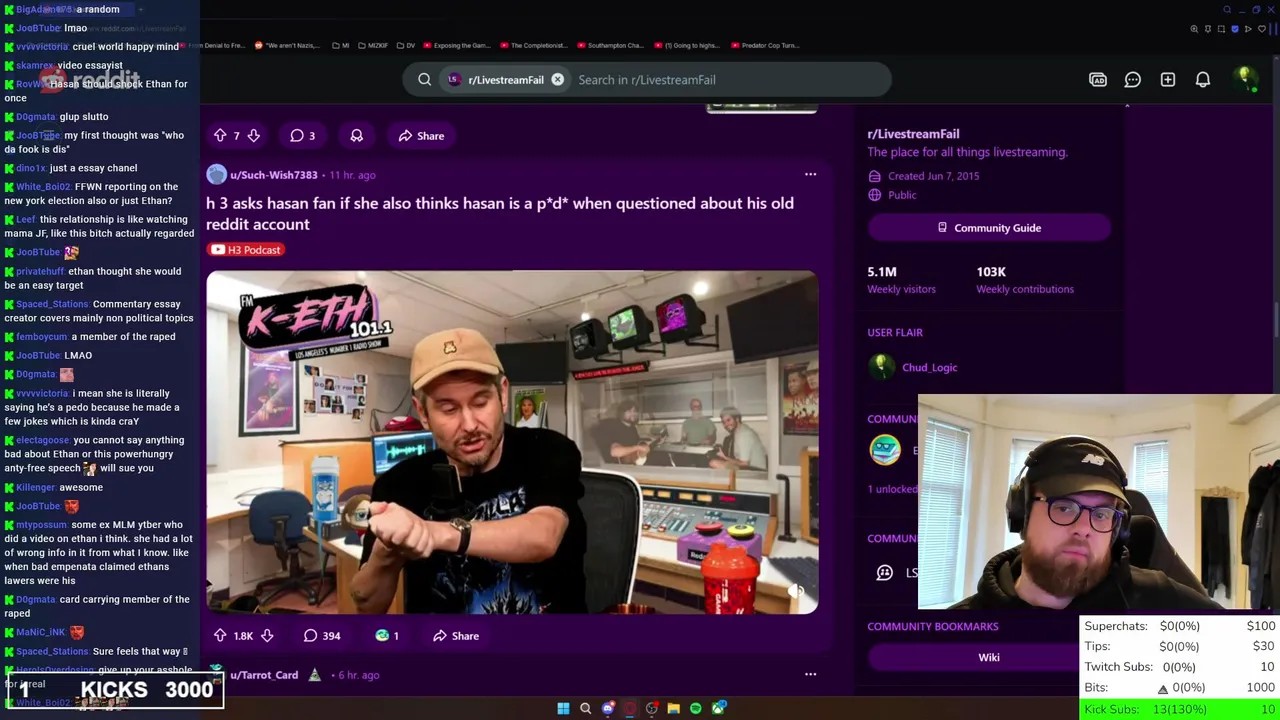
Task: Open File Explorer from taskbar
Action: point(673,709)
